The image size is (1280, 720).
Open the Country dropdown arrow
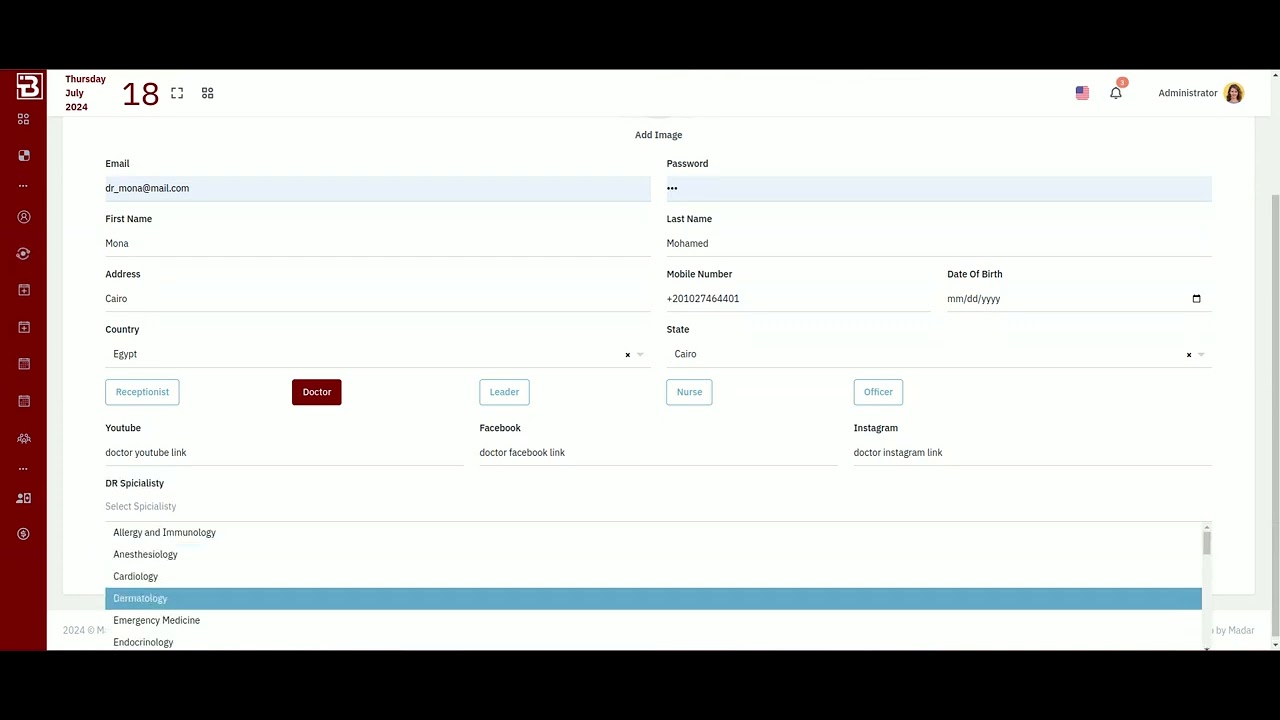click(x=640, y=355)
